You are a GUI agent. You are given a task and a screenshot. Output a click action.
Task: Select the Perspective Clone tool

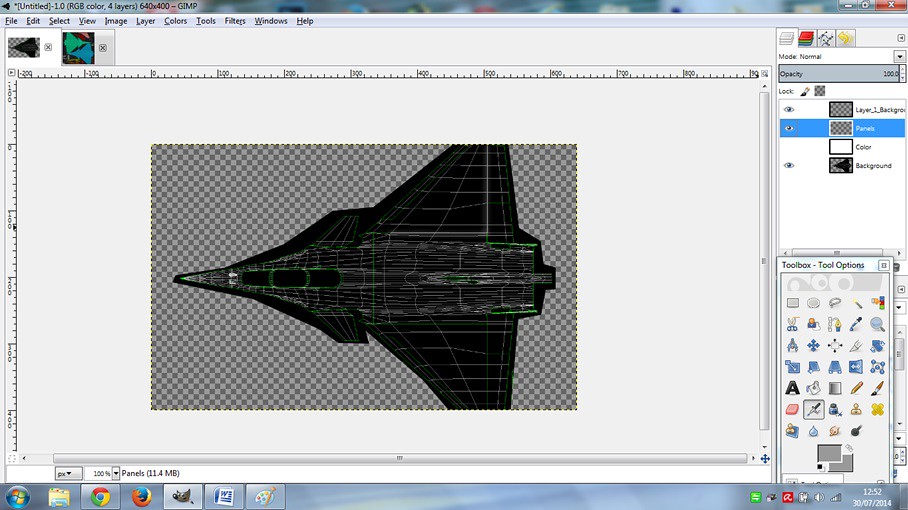point(793,431)
